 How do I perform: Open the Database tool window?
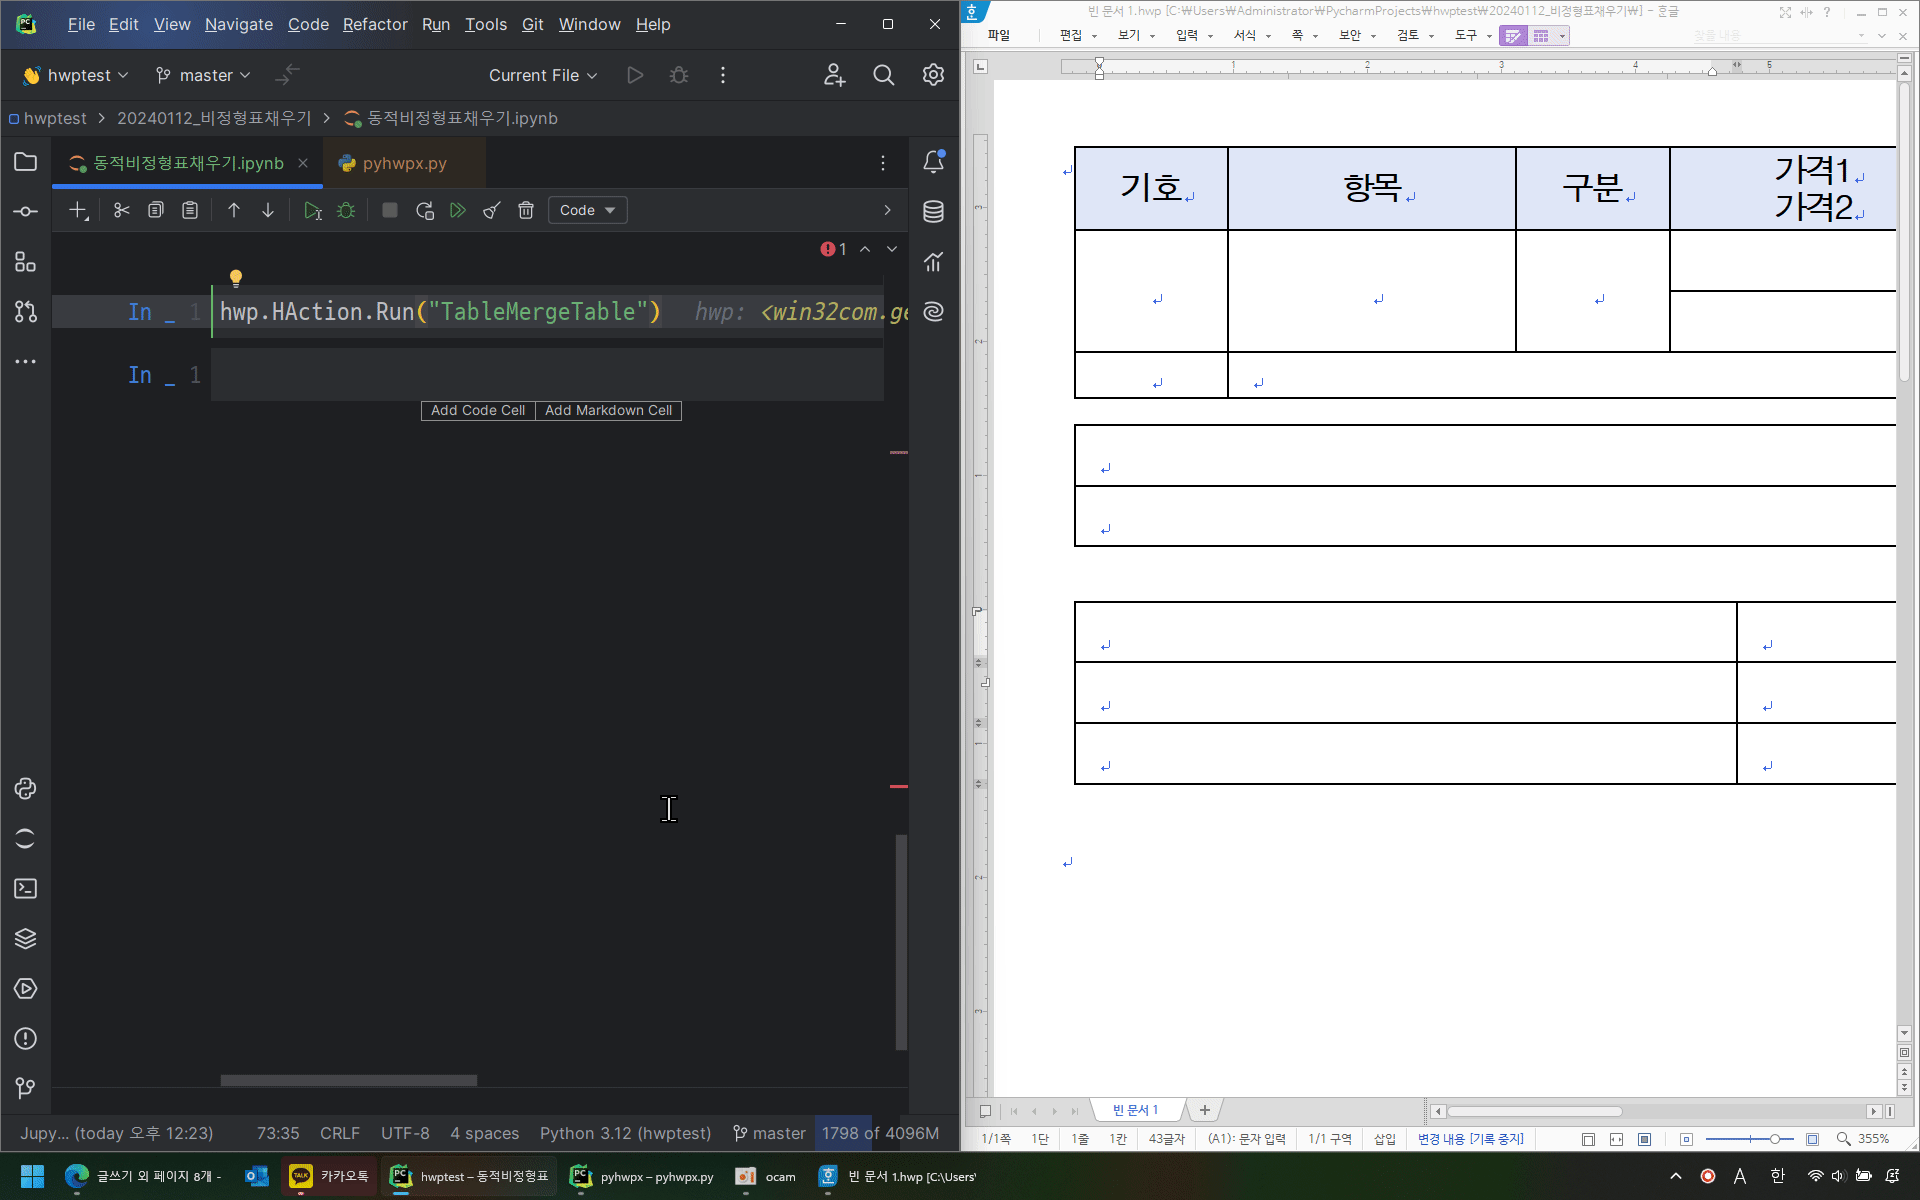point(933,211)
